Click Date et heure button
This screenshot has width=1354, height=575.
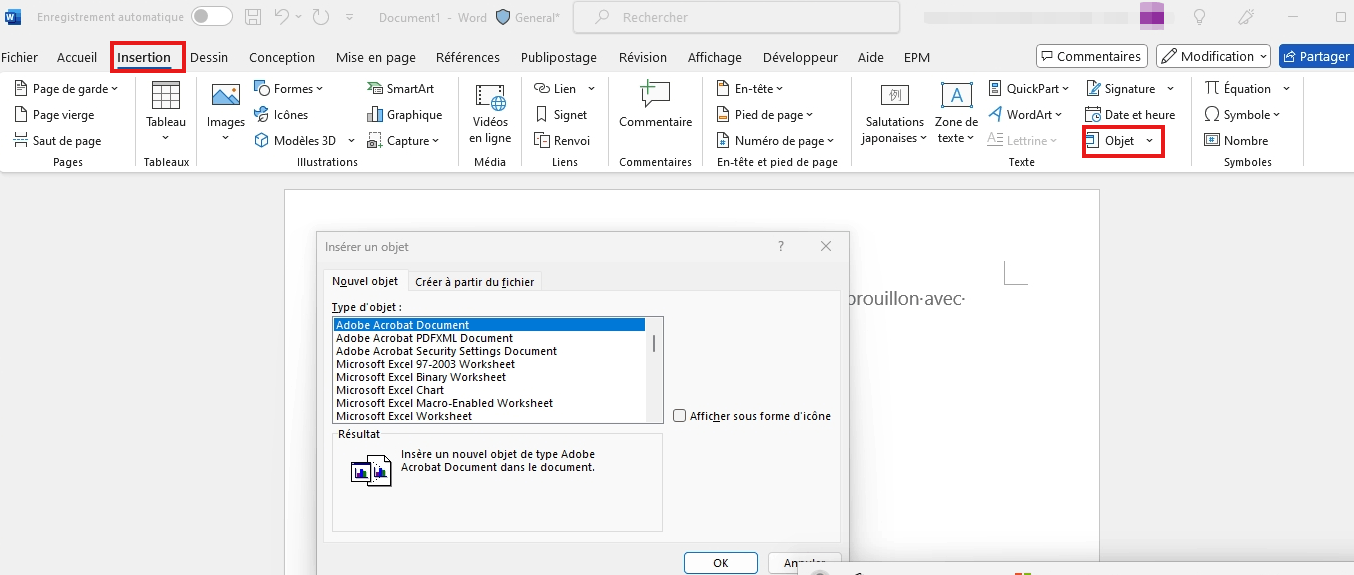point(1130,115)
